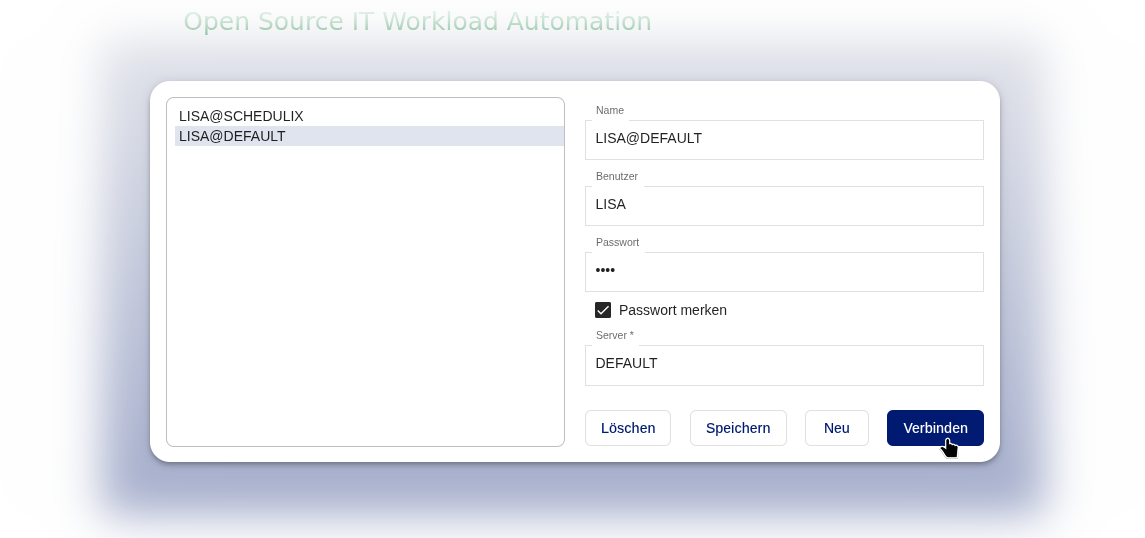Click the small Passwort field label
This screenshot has height=538, width=1145.
click(617, 242)
